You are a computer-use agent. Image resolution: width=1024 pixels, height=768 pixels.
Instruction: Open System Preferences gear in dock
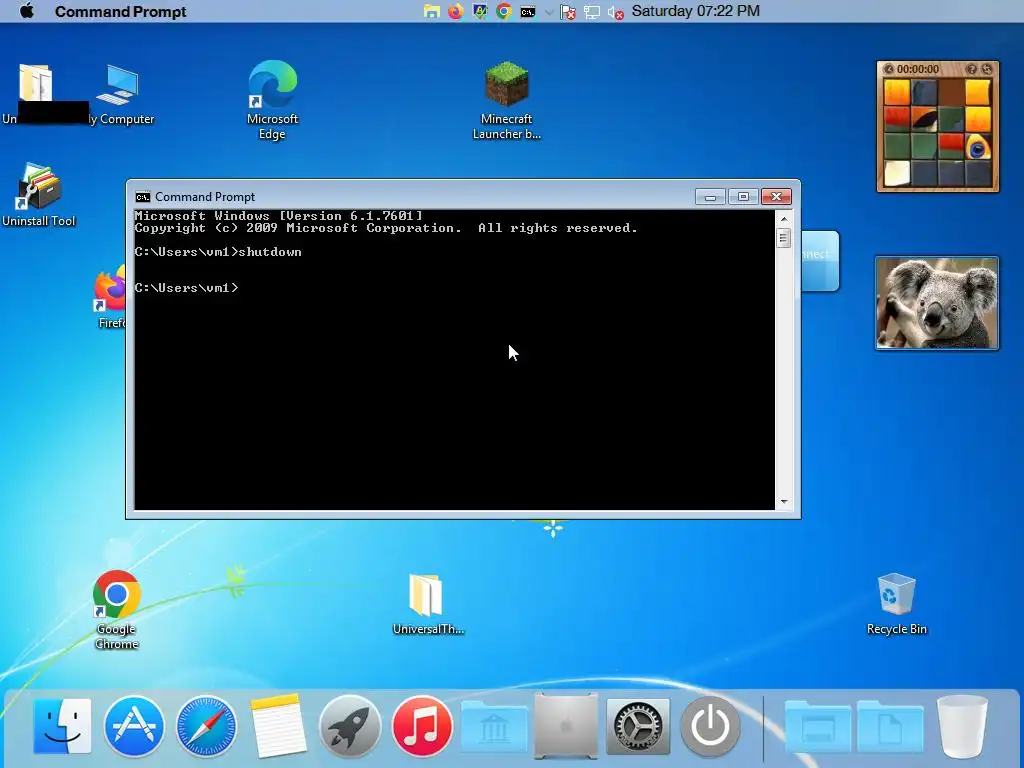pyautogui.click(x=638, y=726)
